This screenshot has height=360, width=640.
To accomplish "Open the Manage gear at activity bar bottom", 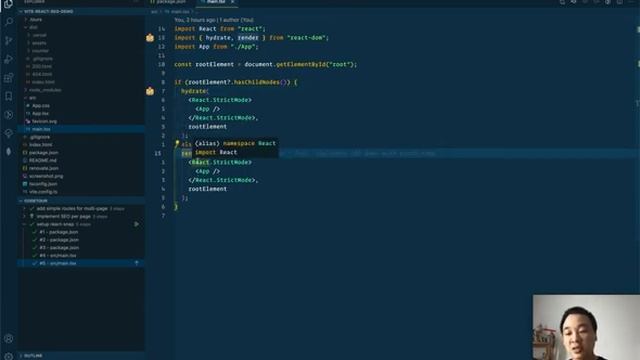I will 8,356.
